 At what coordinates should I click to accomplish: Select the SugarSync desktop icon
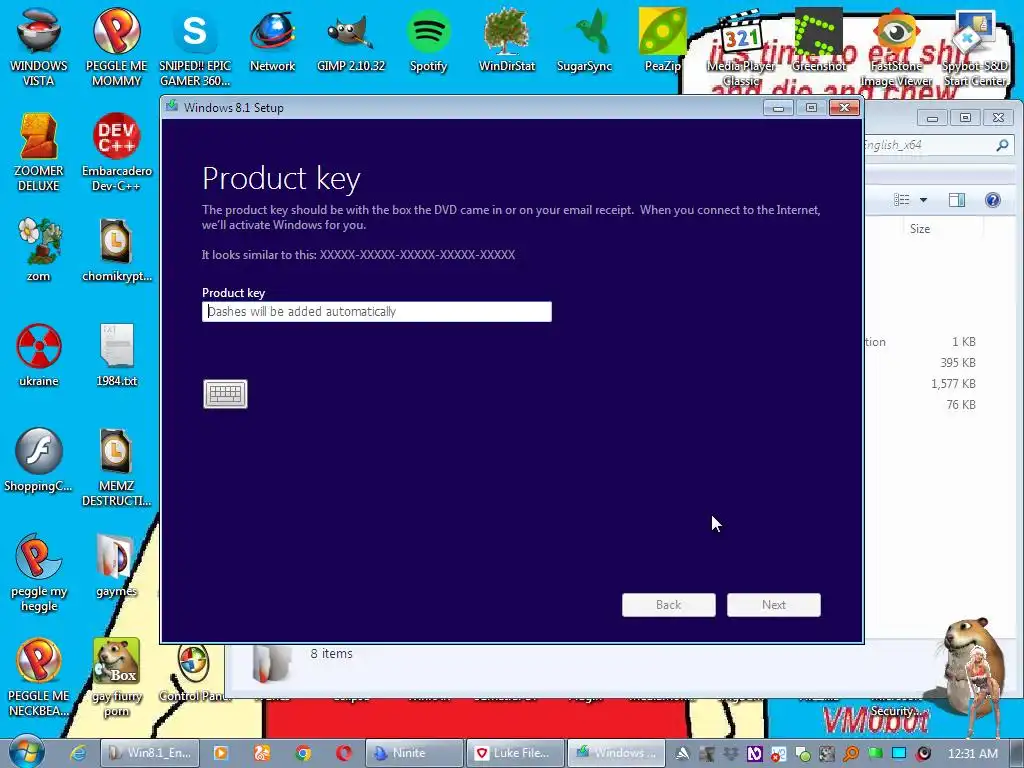coord(584,40)
